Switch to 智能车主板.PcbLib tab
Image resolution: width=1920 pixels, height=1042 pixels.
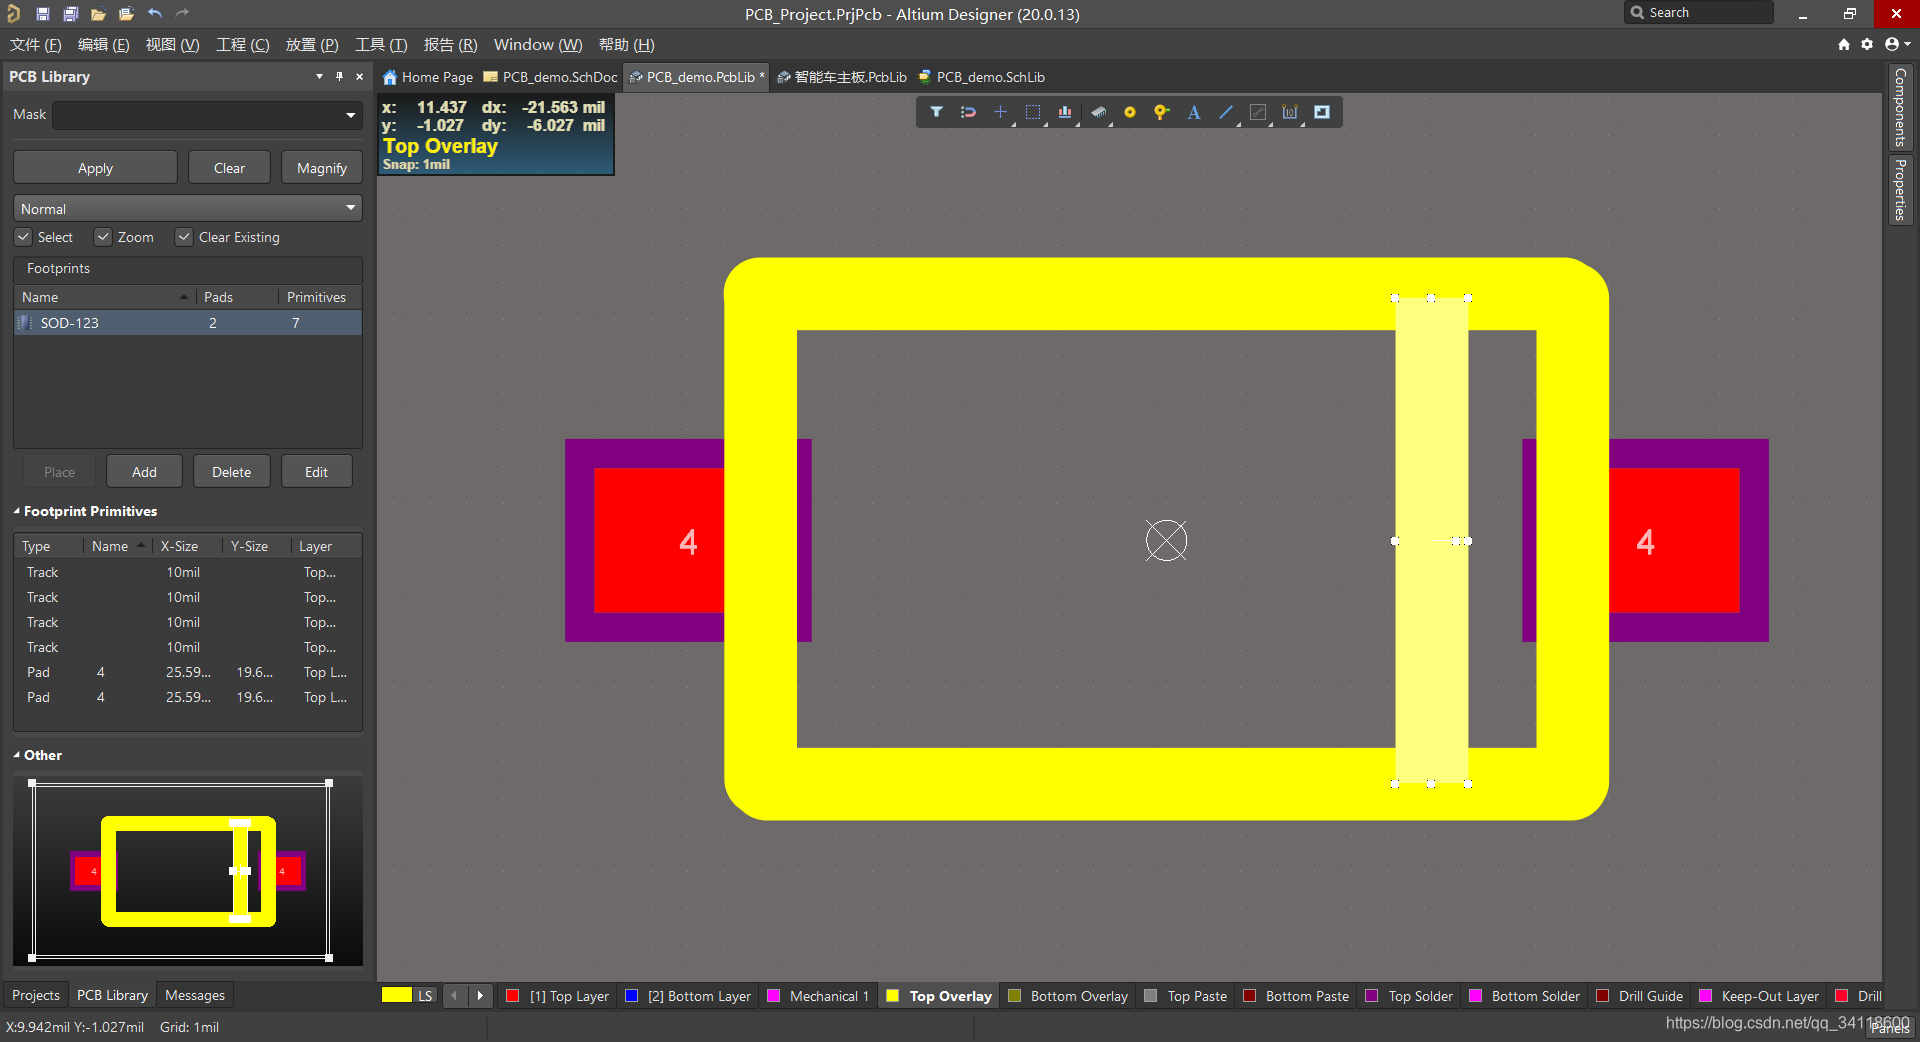click(842, 77)
